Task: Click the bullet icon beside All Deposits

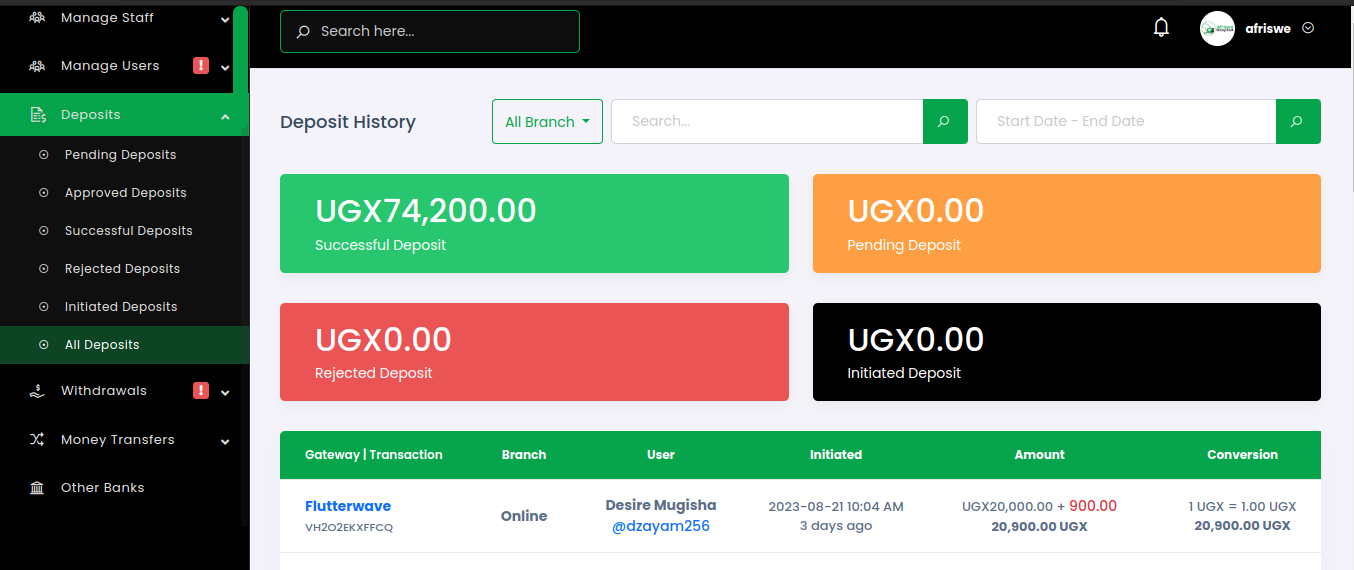Action: (43, 345)
